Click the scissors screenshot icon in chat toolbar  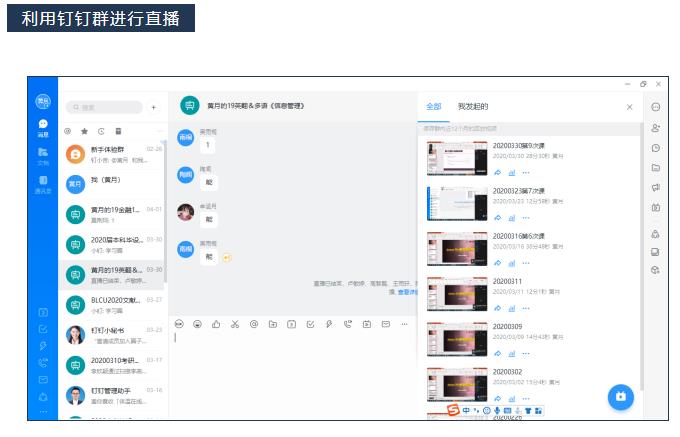click(x=234, y=324)
